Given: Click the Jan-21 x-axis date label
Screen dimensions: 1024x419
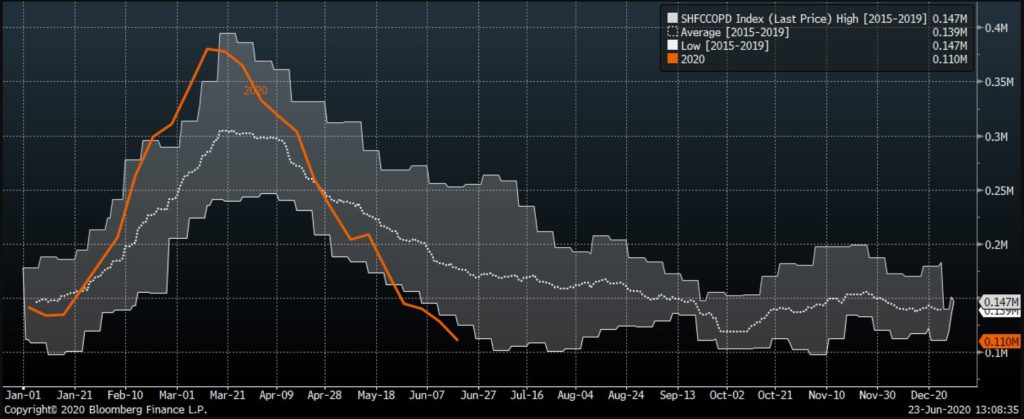Looking at the screenshot, I should tap(74, 395).
